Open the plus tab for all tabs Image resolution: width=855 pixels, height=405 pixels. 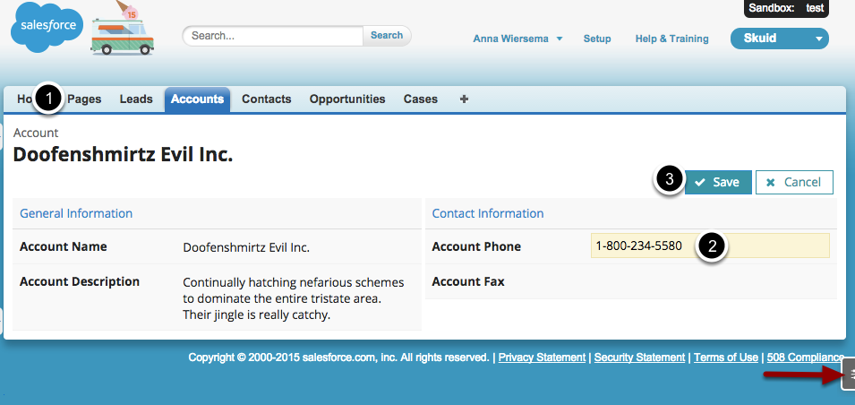[463, 99]
